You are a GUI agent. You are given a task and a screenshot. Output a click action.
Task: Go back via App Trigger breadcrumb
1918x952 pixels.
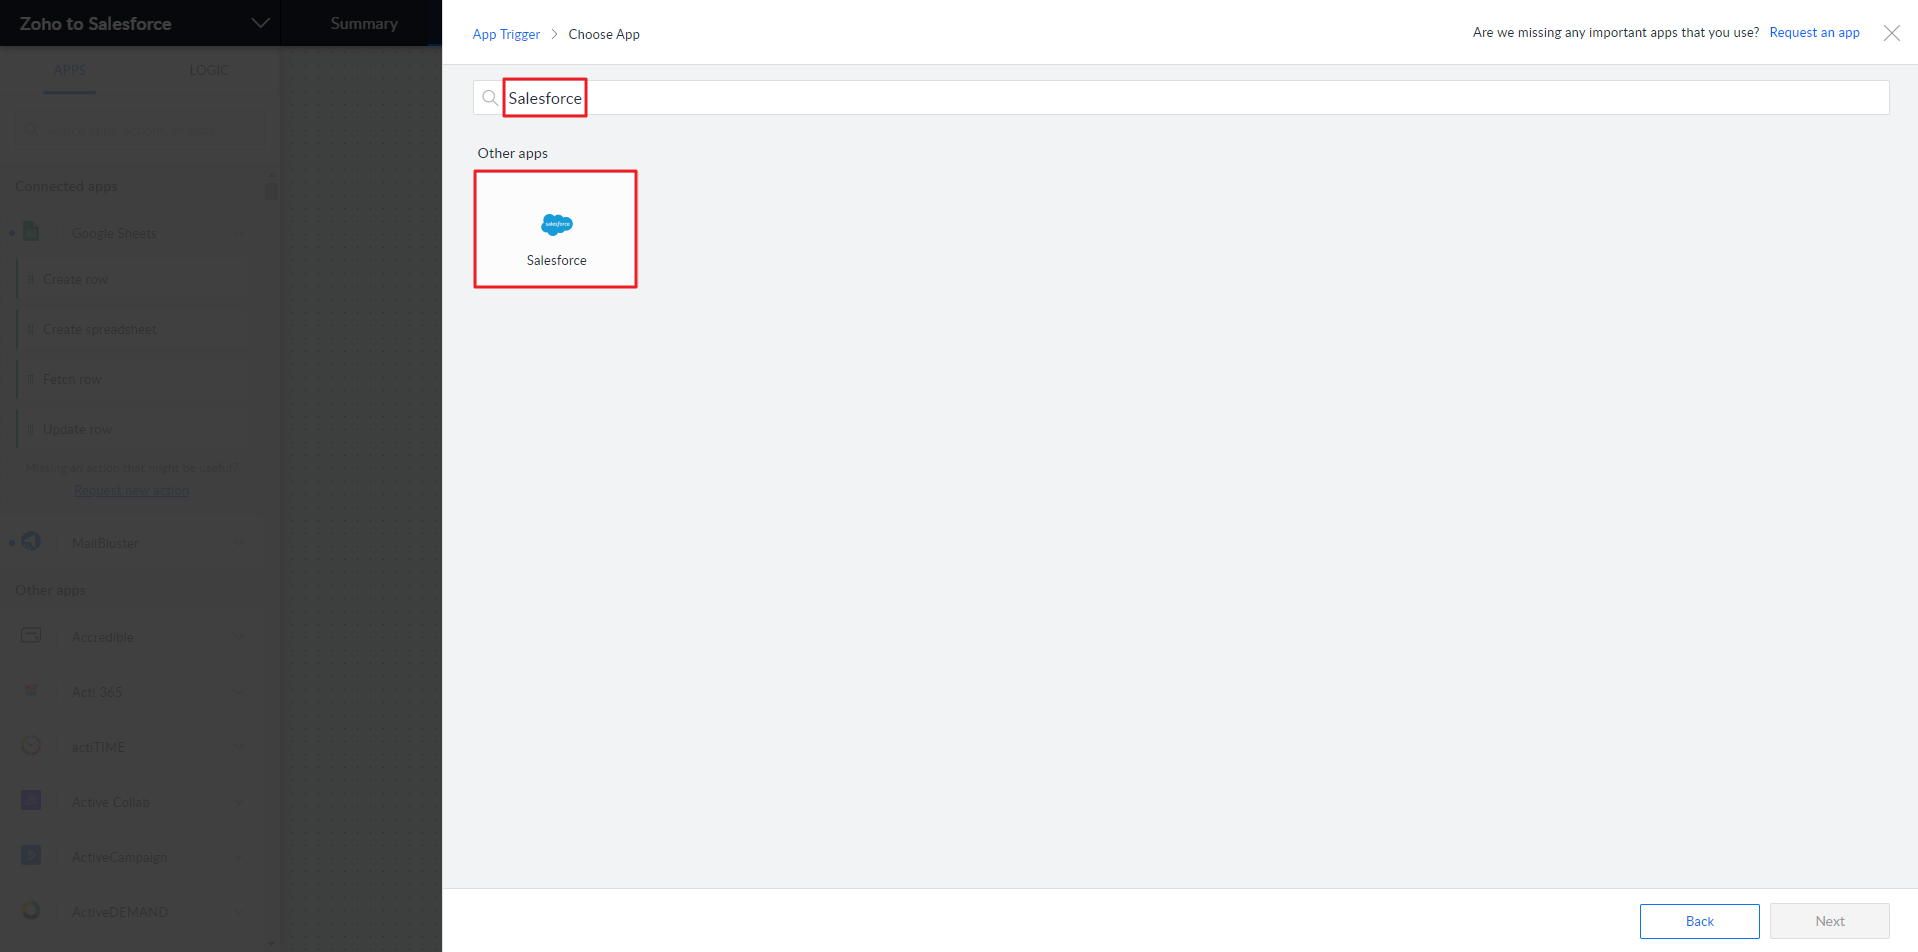[x=506, y=34]
